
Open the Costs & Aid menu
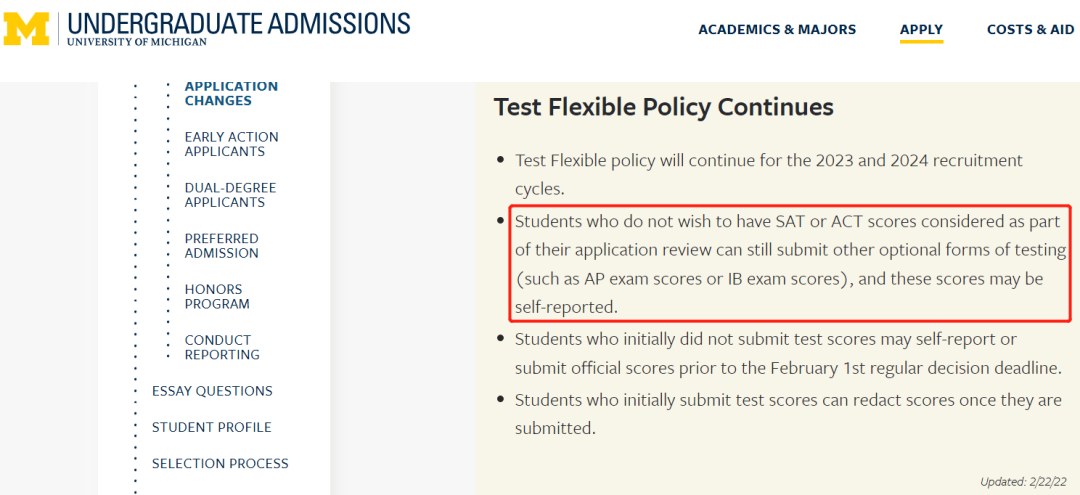1030,30
